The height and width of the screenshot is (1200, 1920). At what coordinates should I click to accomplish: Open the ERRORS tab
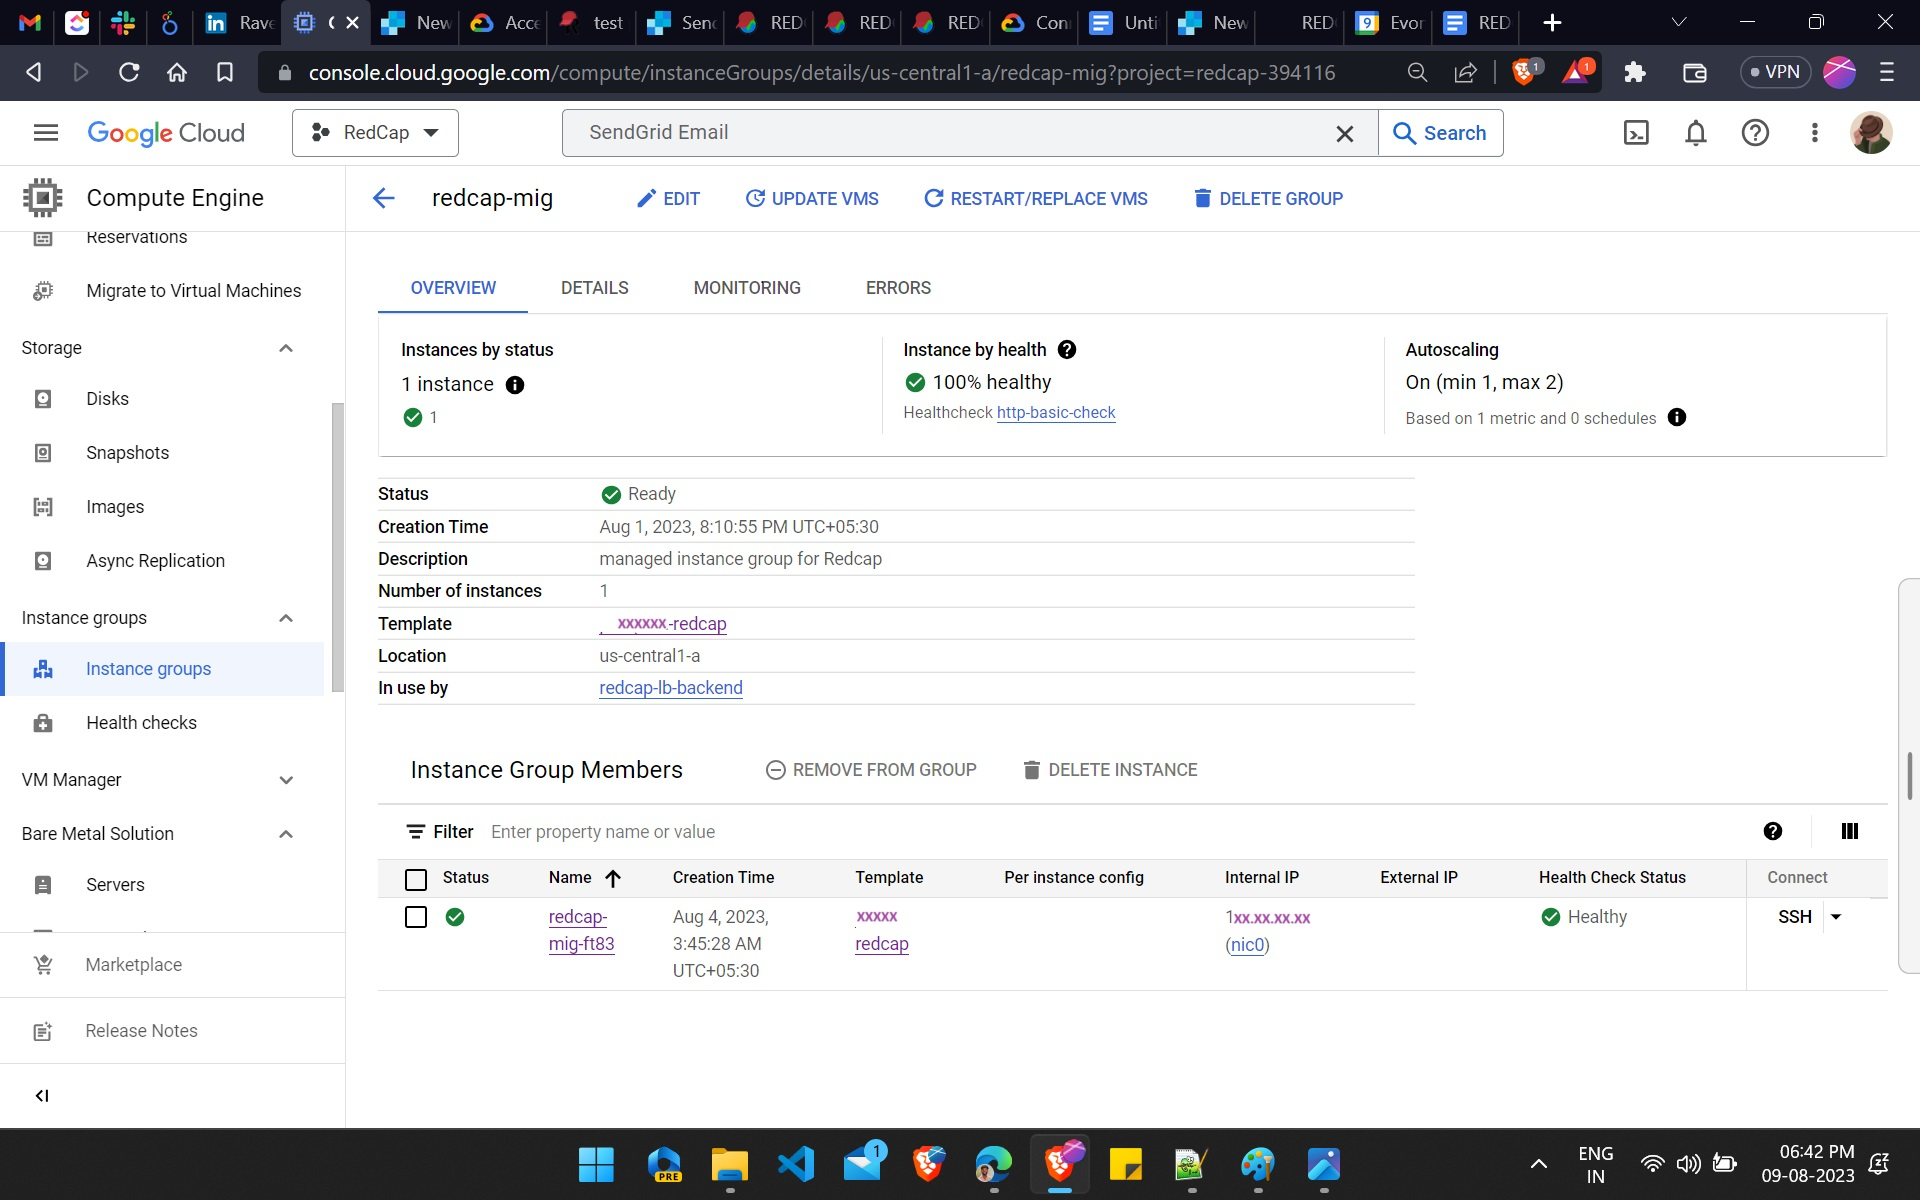(x=897, y=288)
